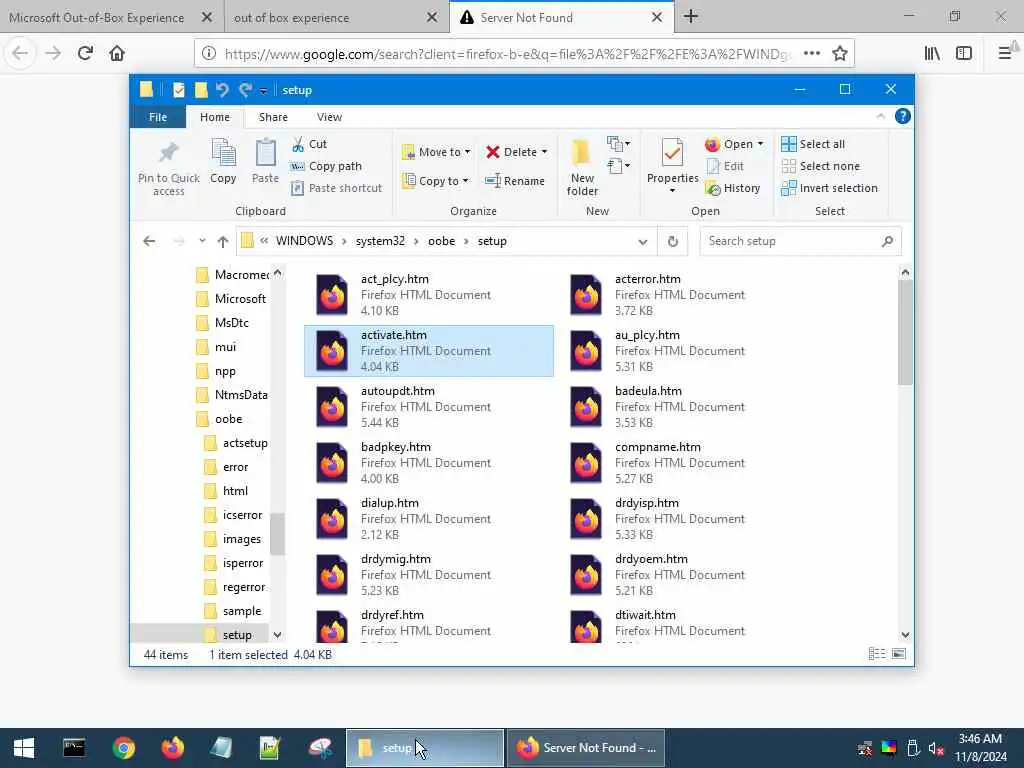Refresh the Explorer address bar
This screenshot has width=1024, height=768.
[x=673, y=242]
